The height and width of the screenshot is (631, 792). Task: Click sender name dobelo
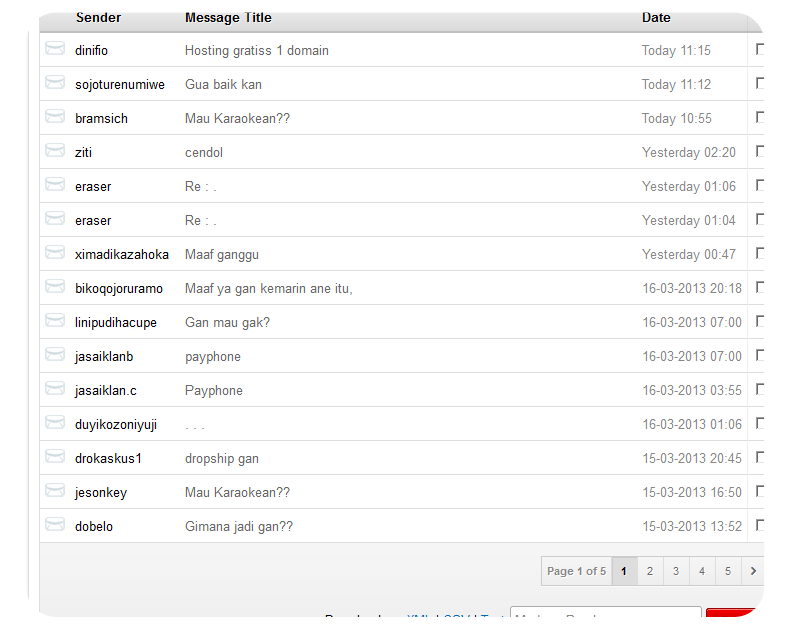tap(94, 526)
